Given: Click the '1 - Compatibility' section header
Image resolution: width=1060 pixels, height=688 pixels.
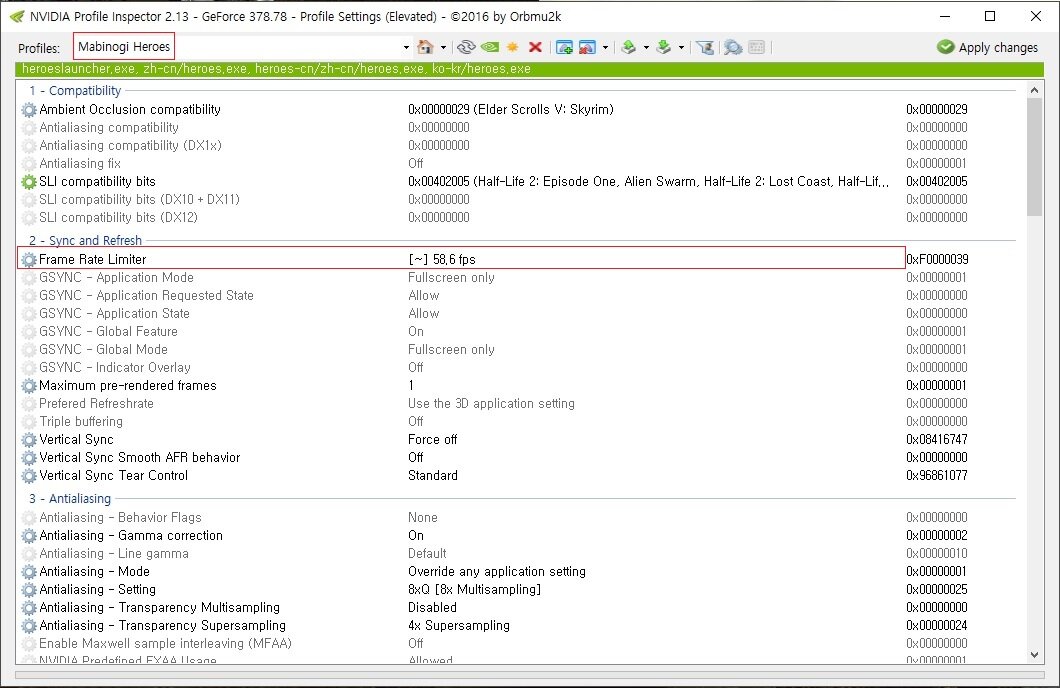Looking at the screenshot, I should [75, 91].
